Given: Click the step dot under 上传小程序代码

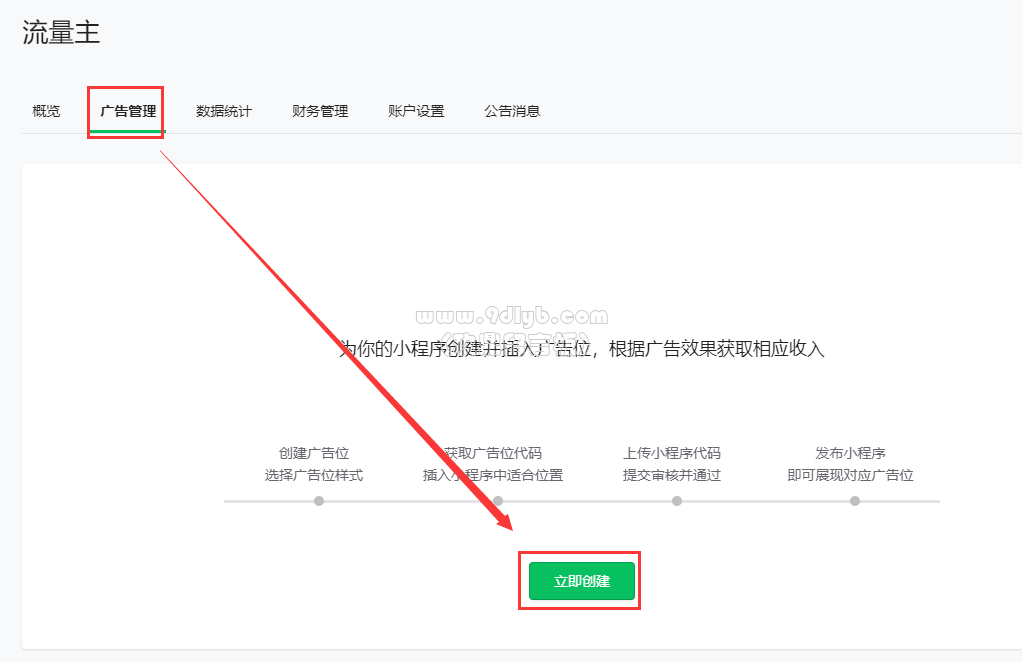Looking at the screenshot, I should 677,501.
